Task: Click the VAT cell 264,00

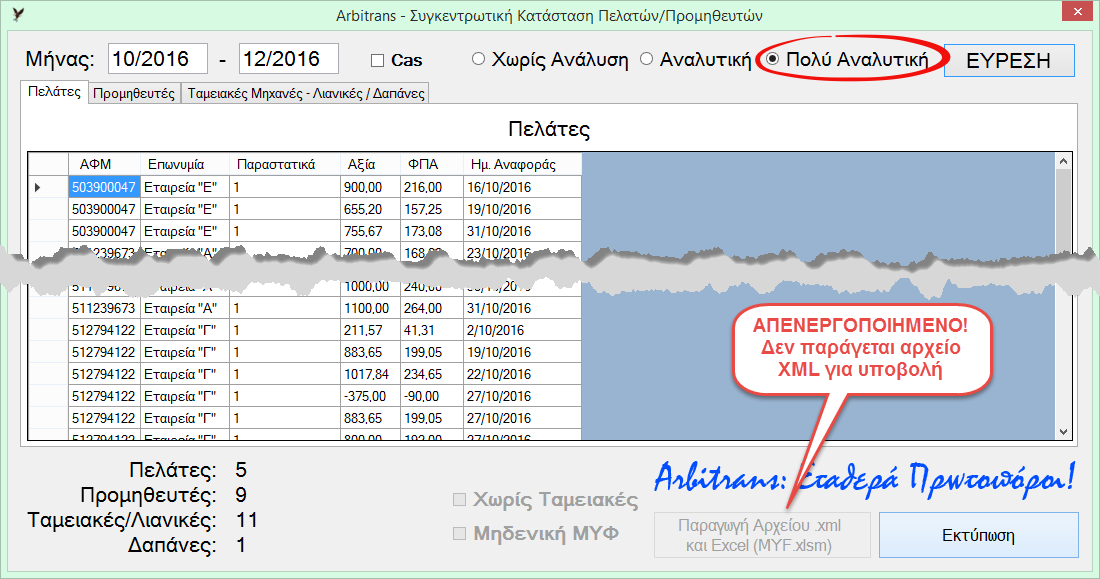Action: click(x=432, y=308)
